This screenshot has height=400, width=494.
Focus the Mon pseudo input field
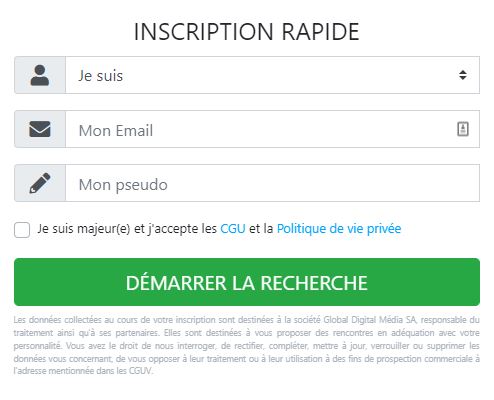273,183
